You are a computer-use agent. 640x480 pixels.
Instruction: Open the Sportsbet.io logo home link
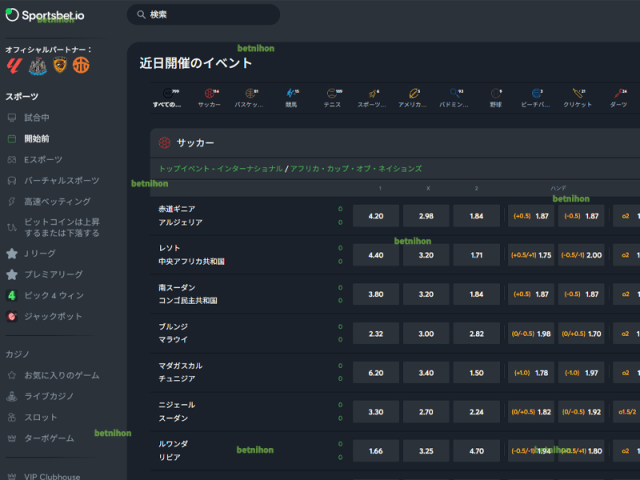coord(45,15)
